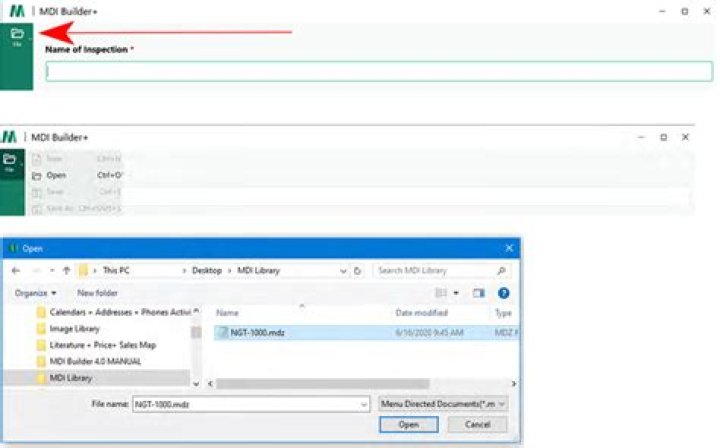Click the NGT-1000.mdz file icon
Viewport: 720px width, 448px height.
pyautogui.click(x=223, y=332)
